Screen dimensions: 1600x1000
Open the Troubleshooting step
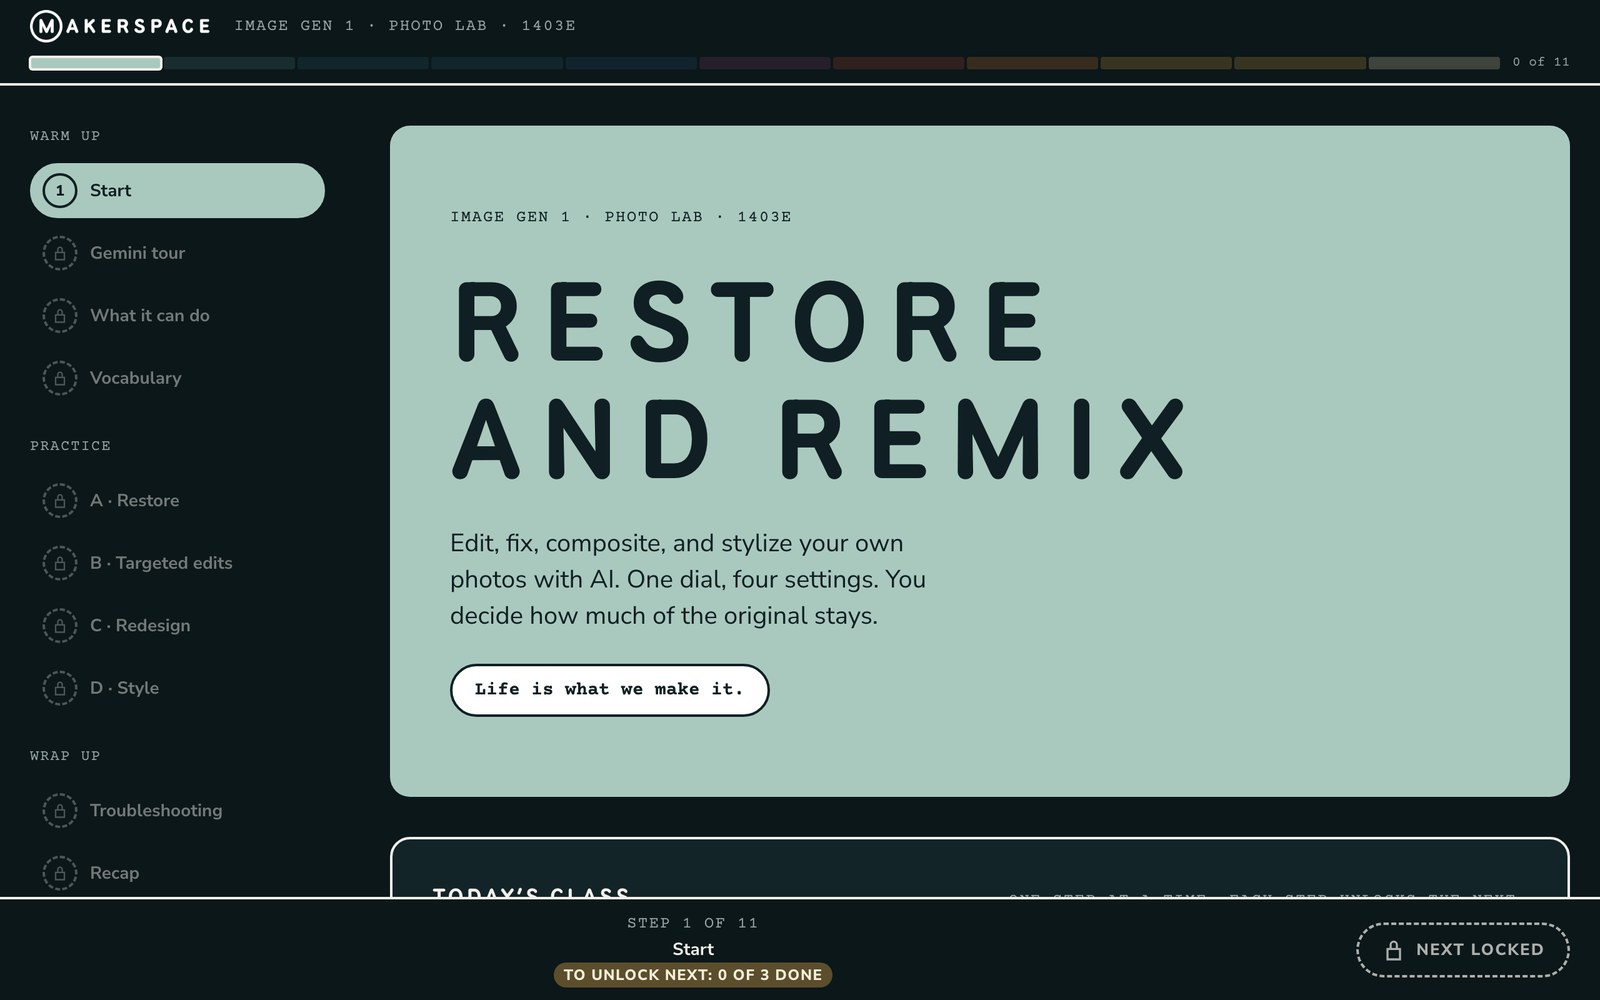pyautogui.click(x=177, y=810)
